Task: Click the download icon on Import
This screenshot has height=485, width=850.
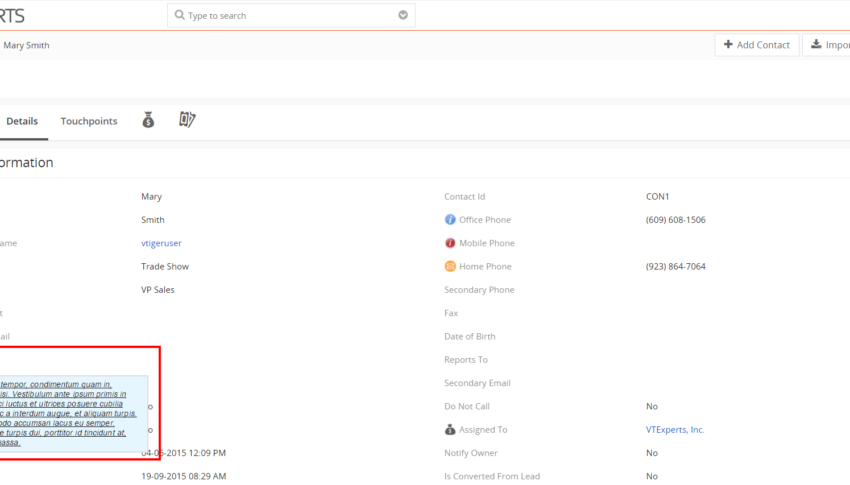Action: 816,44
